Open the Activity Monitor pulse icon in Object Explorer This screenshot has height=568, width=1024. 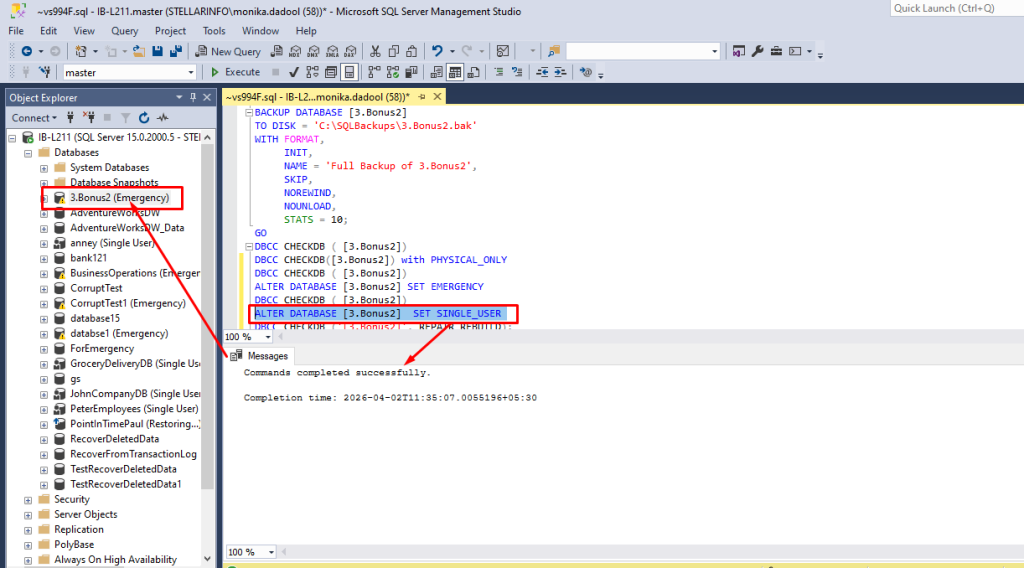[x=163, y=118]
